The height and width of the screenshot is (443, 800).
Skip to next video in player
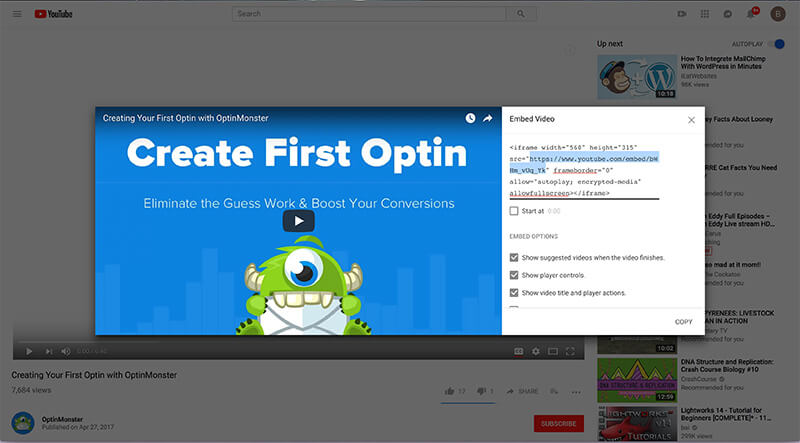(x=49, y=351)
